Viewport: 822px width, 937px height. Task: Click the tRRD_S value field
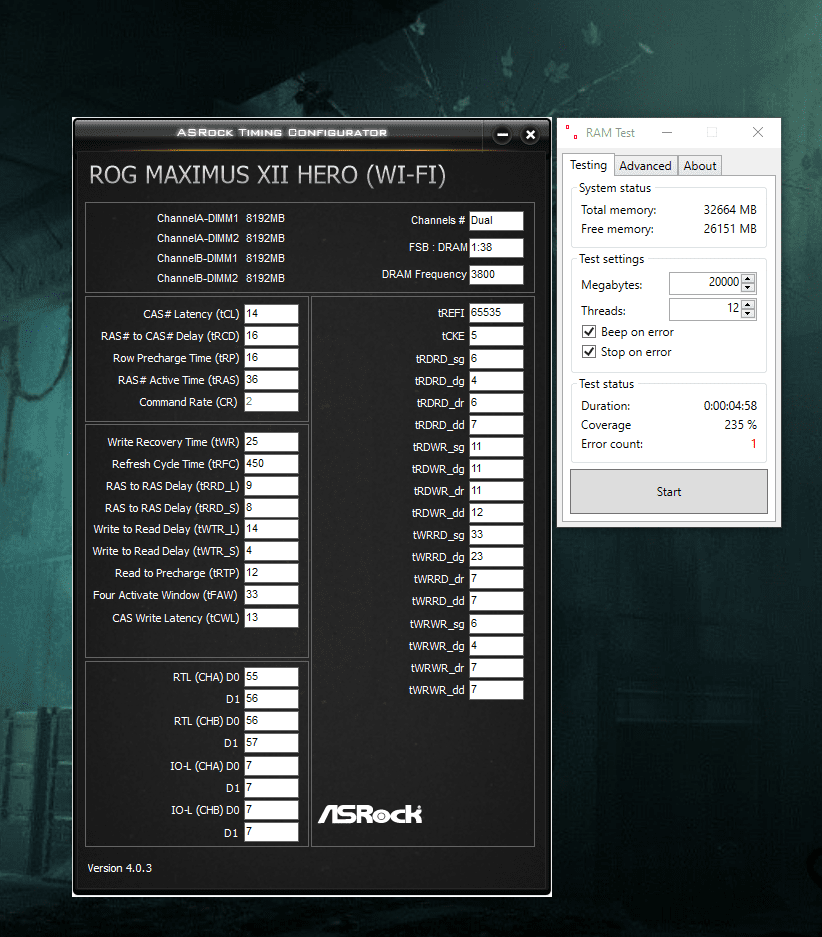click(271, 508)
